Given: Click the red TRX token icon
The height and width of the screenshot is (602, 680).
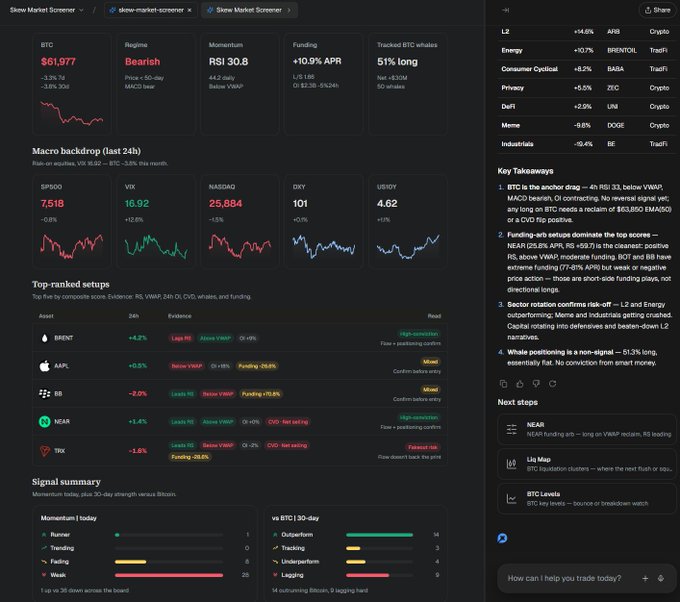Looking at the screenshot, I should (x=44, y=451).
